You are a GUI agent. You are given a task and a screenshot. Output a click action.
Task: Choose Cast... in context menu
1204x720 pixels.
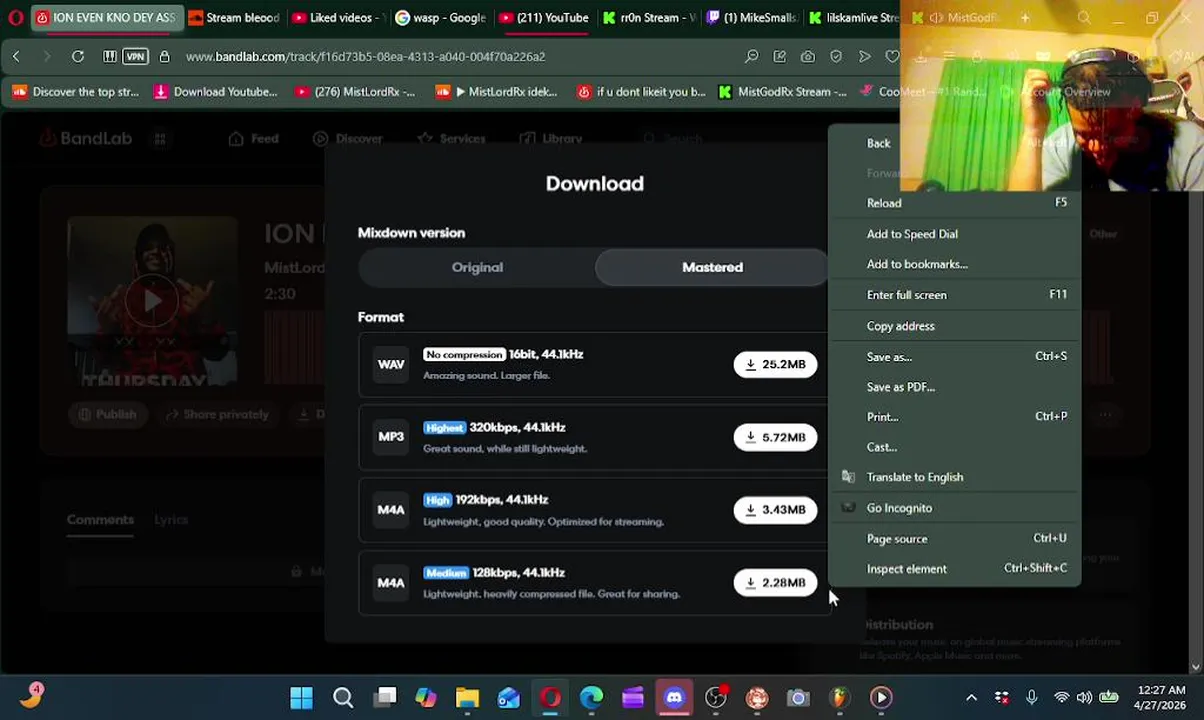(x=954, y=447)
